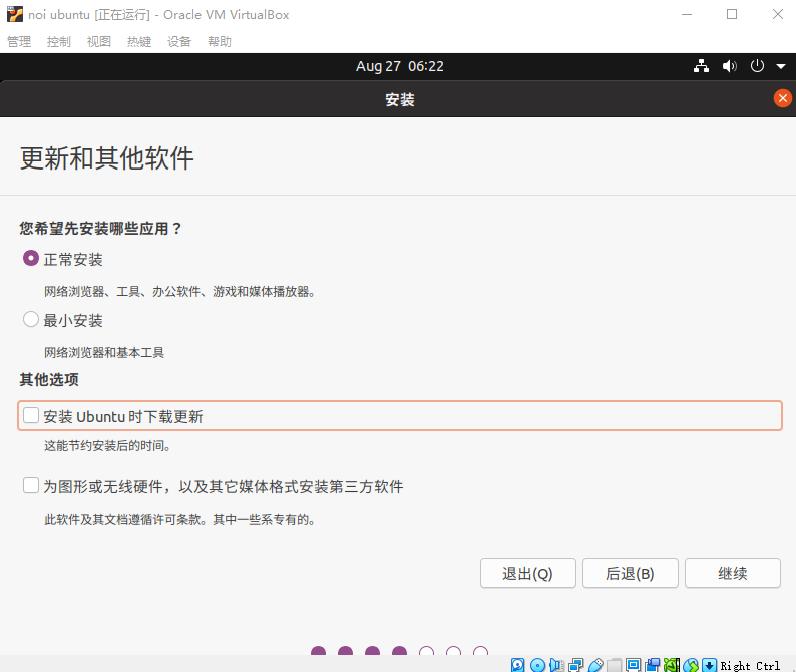Click the display monitor status icon
Viewport: 796px width, 672px height.
click(x=633, y=665)
